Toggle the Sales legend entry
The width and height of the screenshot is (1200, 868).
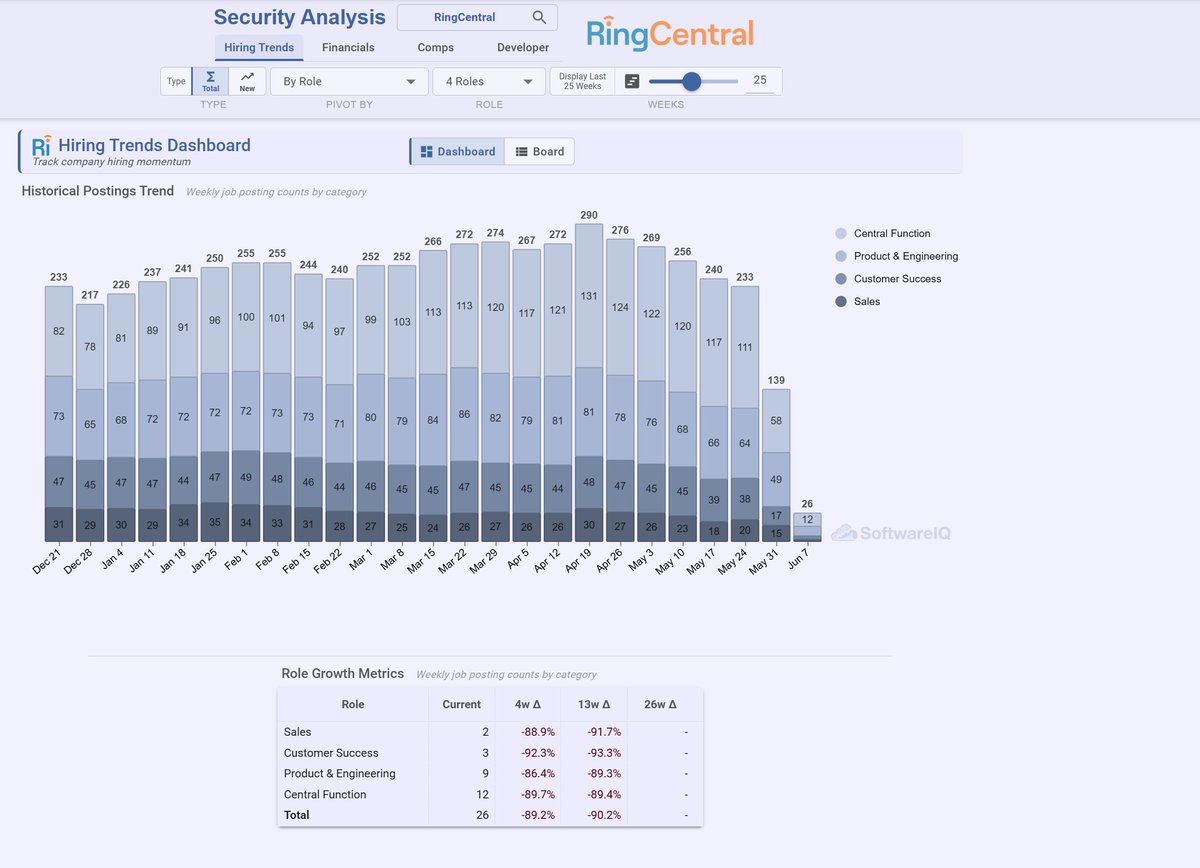tap(857, 301)
